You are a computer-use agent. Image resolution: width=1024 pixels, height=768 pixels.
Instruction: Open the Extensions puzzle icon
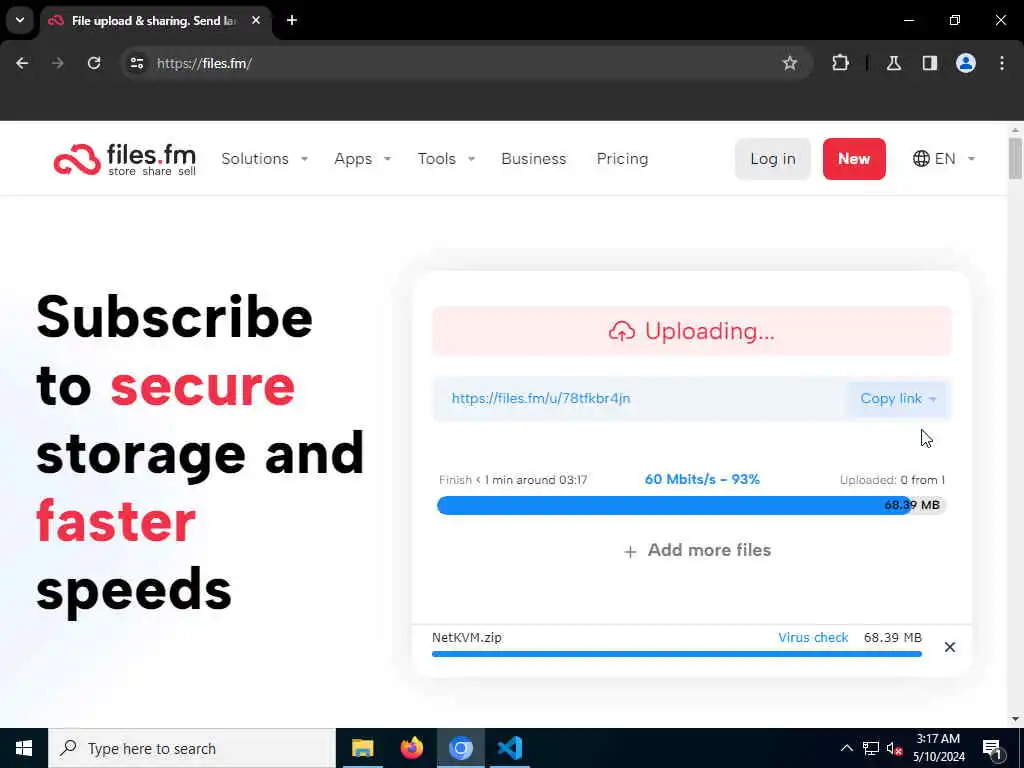(840, 63)
